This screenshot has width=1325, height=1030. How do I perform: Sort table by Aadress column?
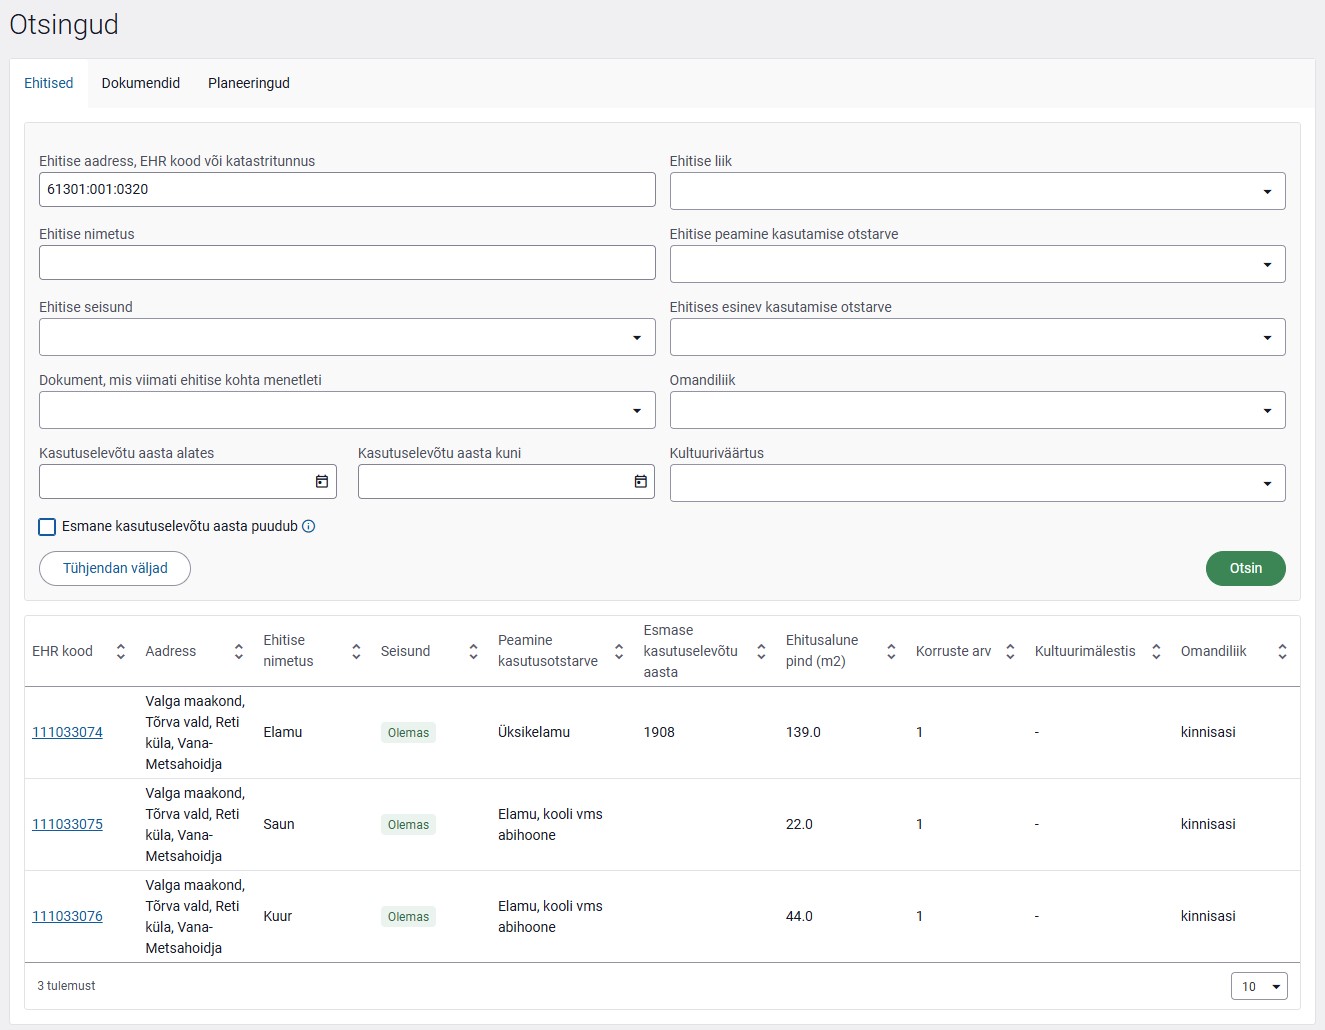click(x=238, y=651)
